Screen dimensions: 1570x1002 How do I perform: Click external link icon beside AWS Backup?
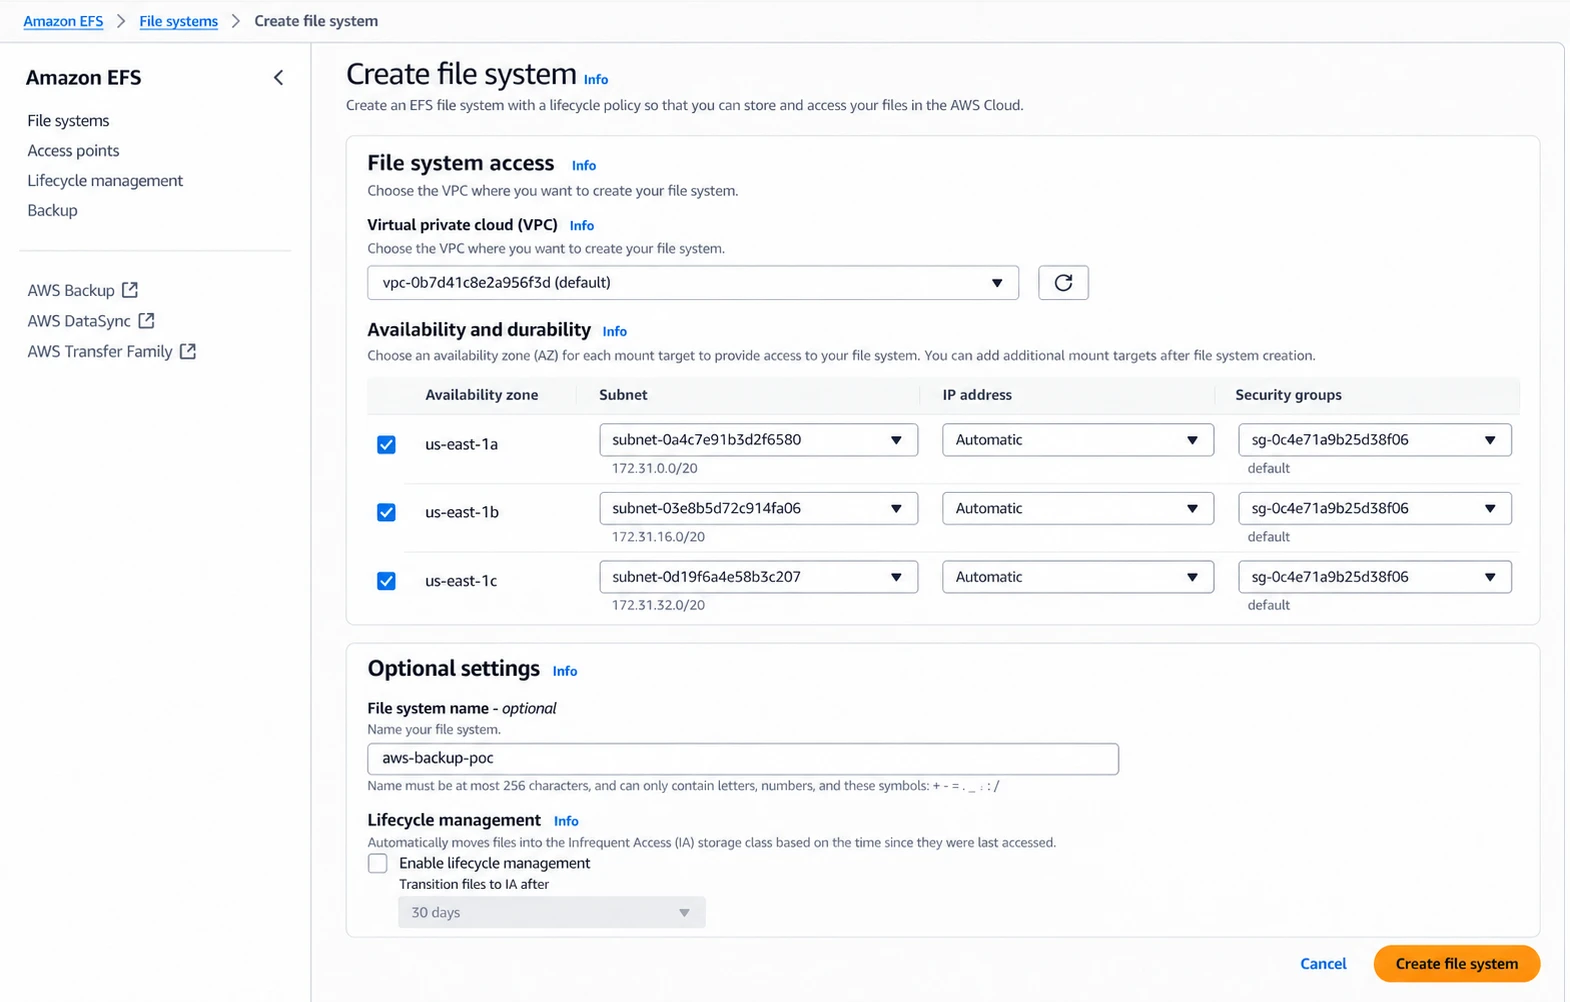130,290
